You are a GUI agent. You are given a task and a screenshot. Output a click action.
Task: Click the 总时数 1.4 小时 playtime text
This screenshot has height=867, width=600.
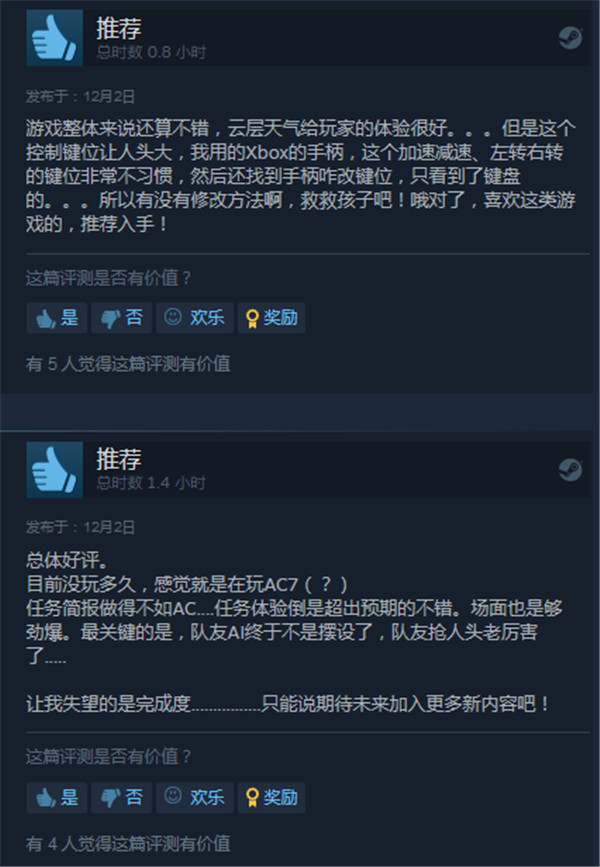151,483
